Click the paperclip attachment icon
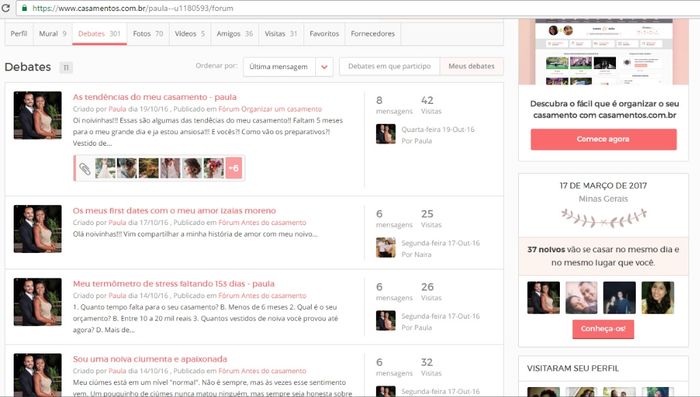 click(84, 168)
